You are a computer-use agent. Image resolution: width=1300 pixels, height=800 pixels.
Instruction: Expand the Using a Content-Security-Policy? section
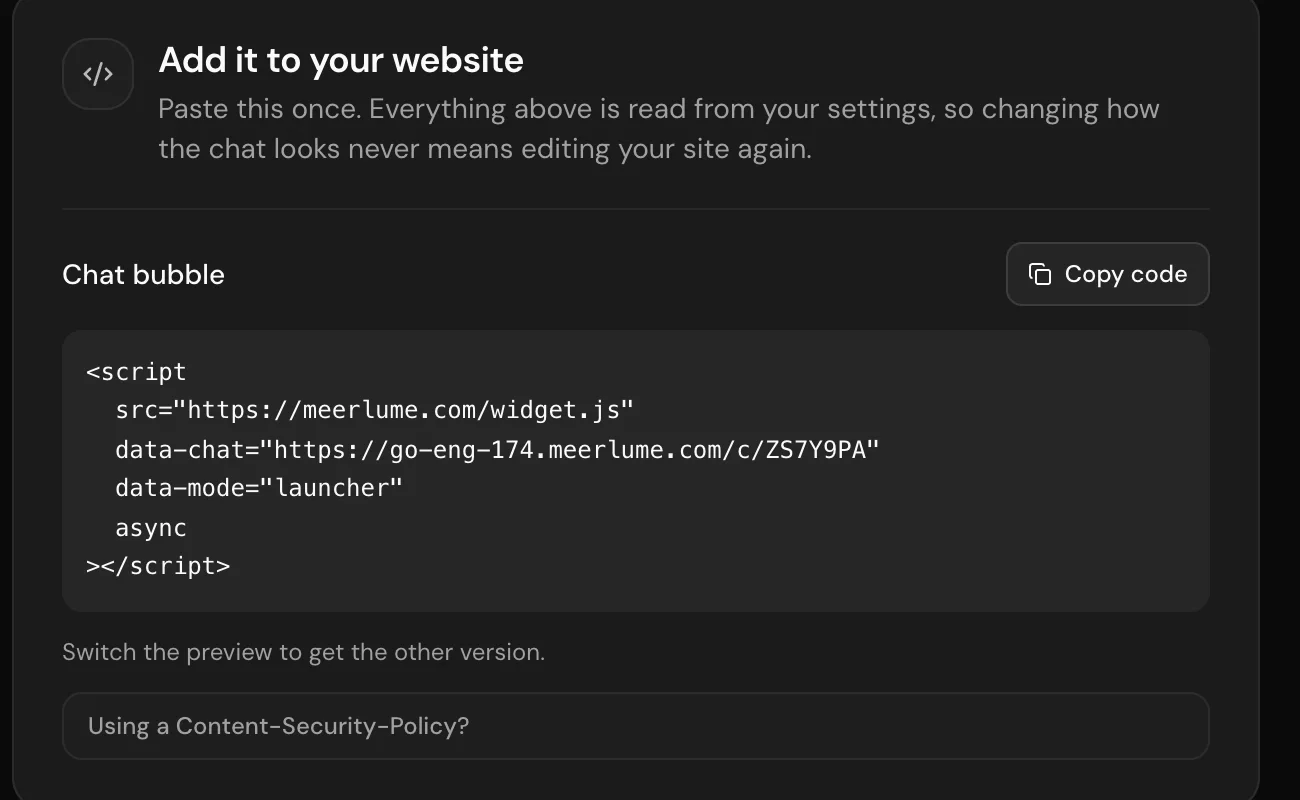(x=635, y=726)
